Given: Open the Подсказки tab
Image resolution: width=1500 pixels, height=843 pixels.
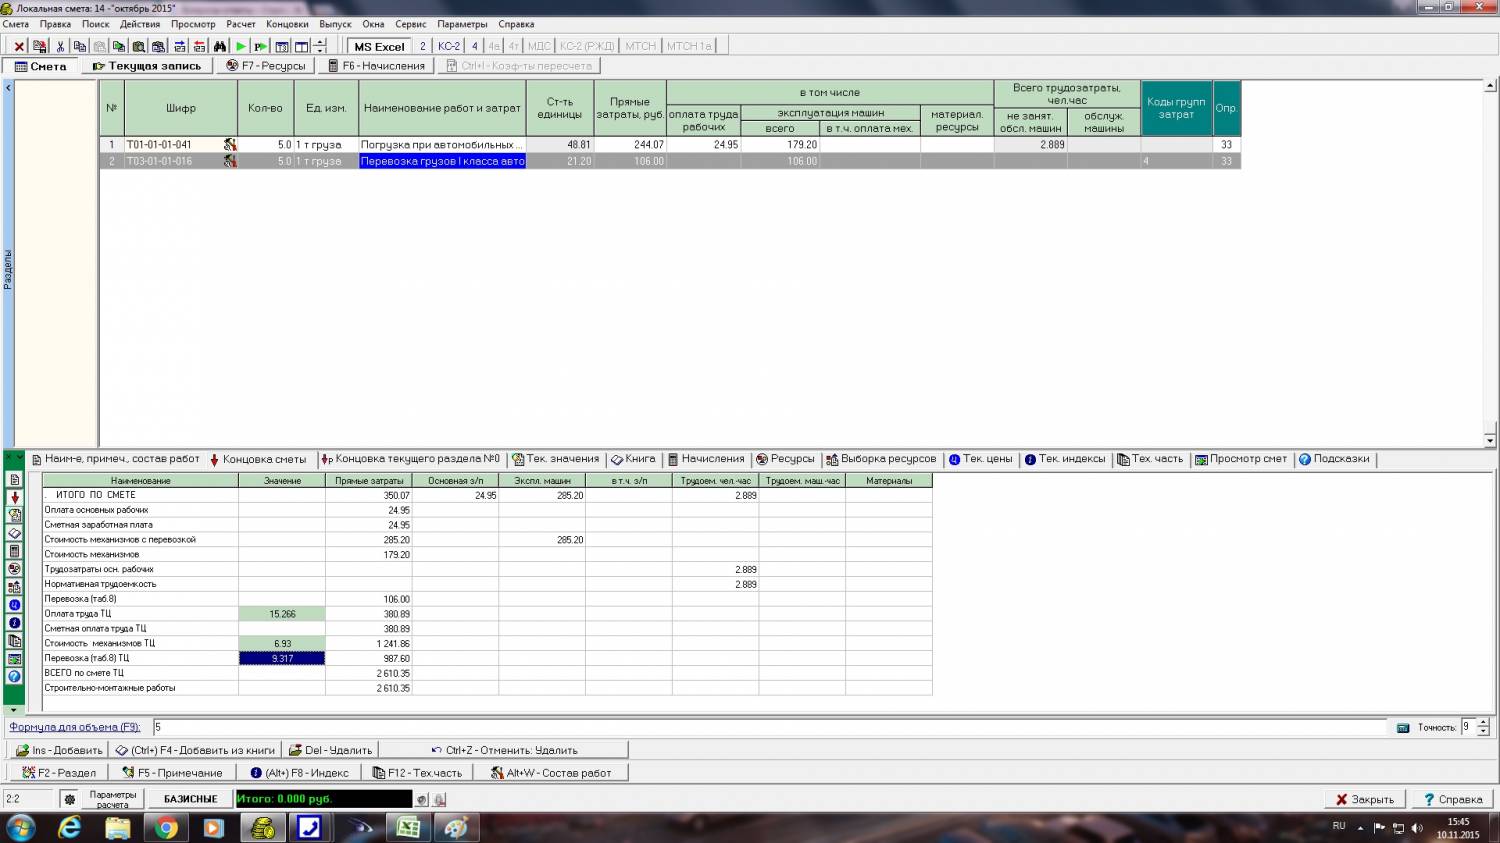Looking at the screenshot, I should point(1334,459).
